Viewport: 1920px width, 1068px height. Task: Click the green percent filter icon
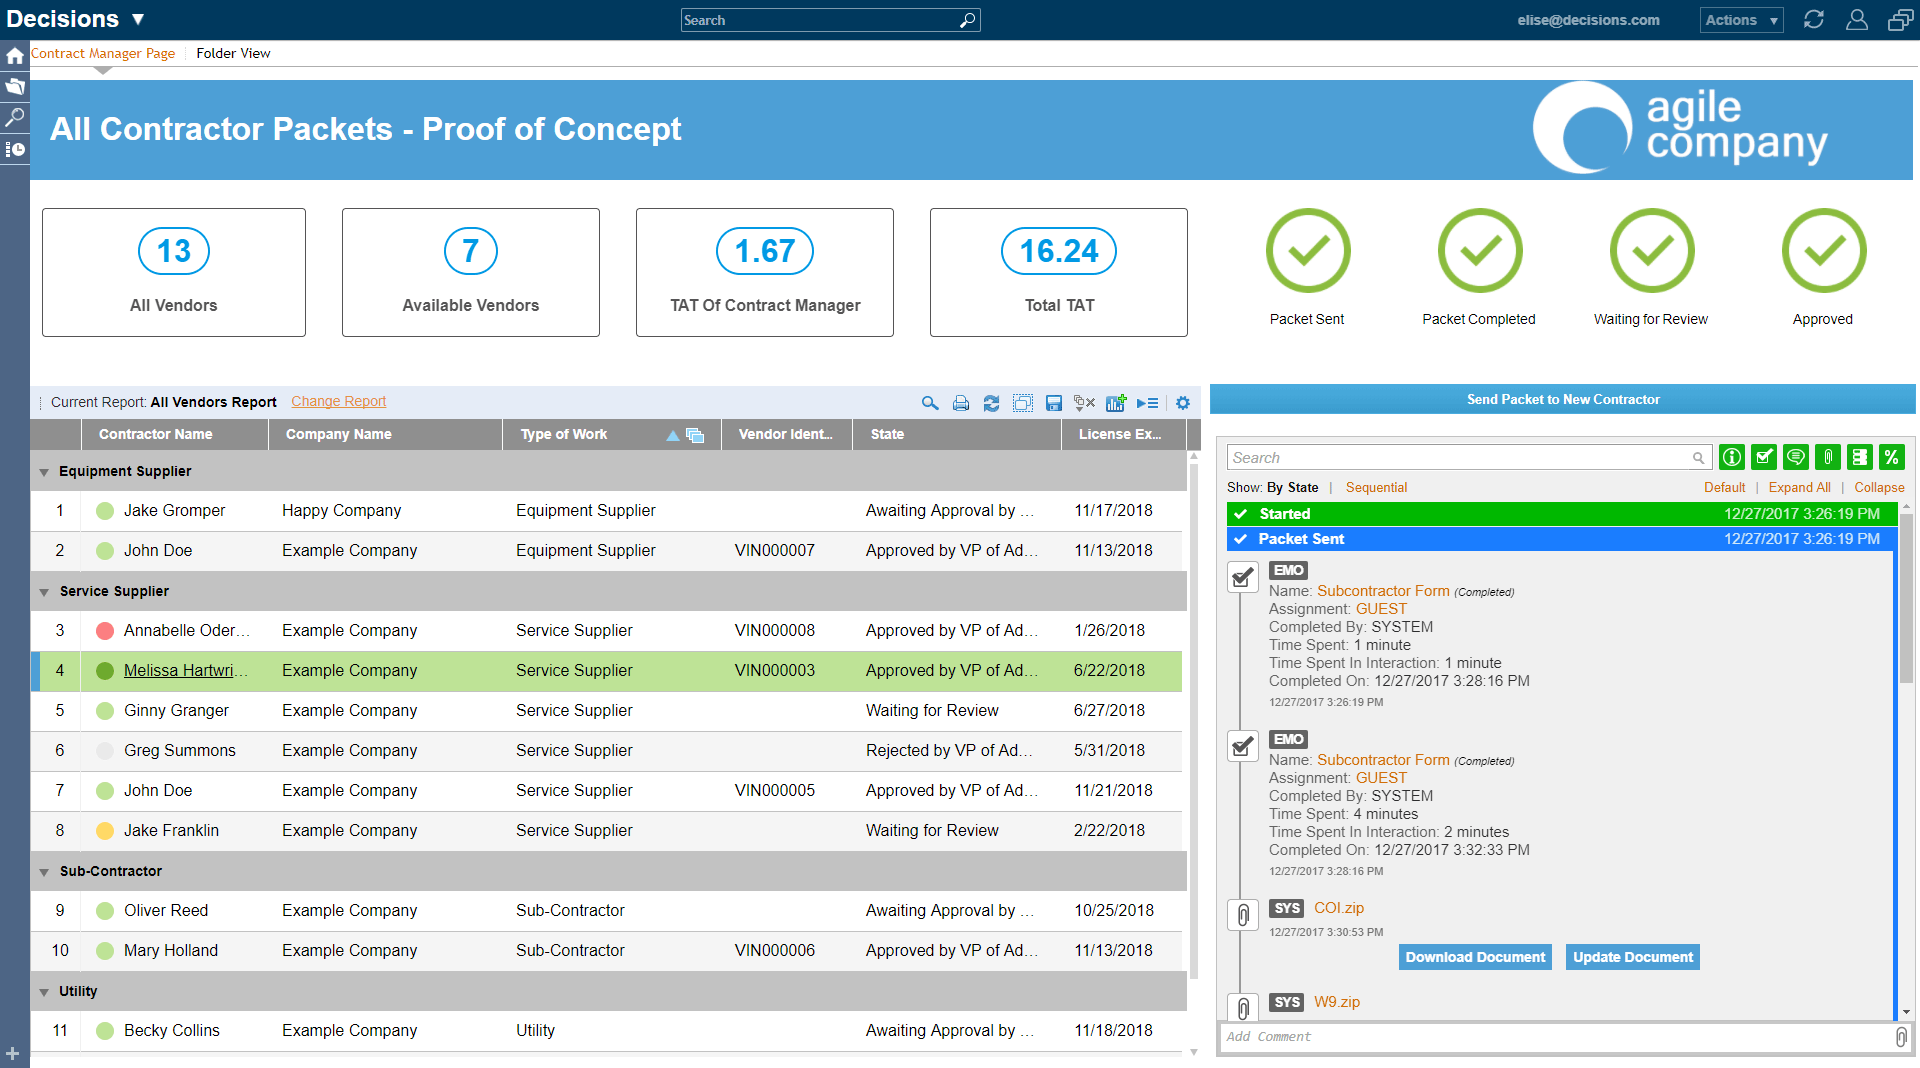pos(1892,457)
